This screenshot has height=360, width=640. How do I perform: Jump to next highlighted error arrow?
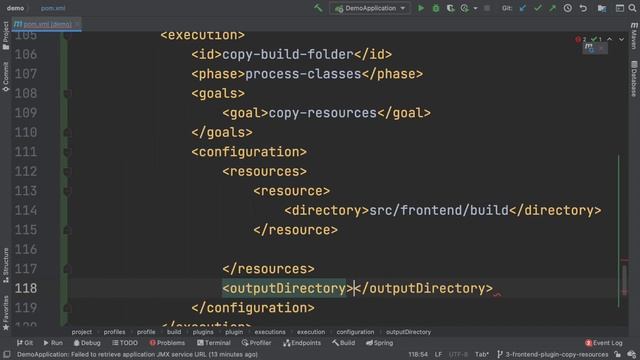point(621,40)
